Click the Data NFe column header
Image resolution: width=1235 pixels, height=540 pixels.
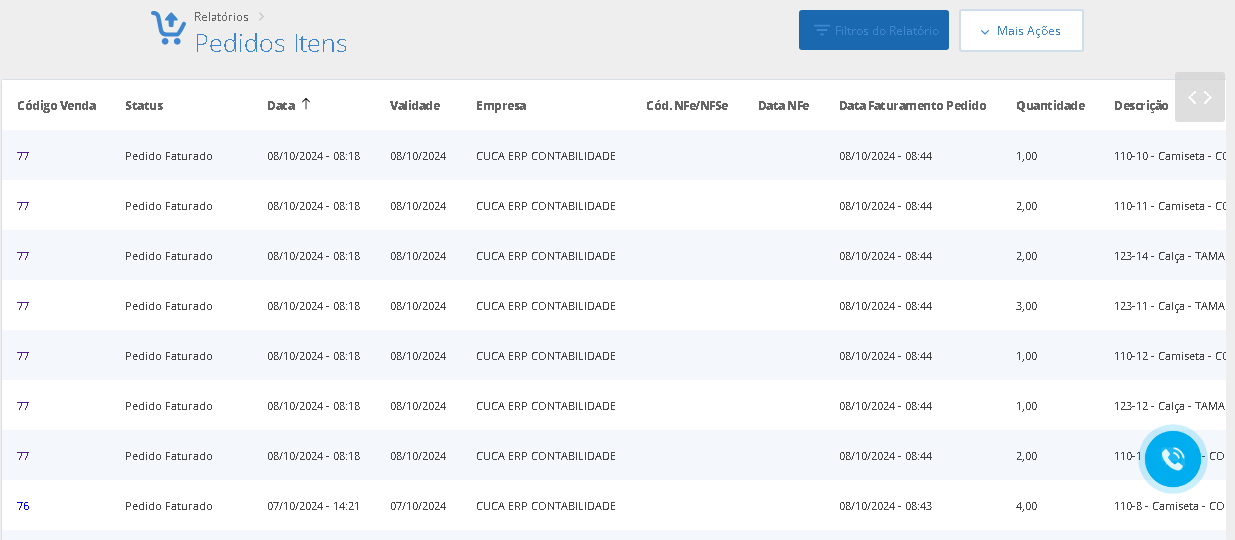[784, 105]
